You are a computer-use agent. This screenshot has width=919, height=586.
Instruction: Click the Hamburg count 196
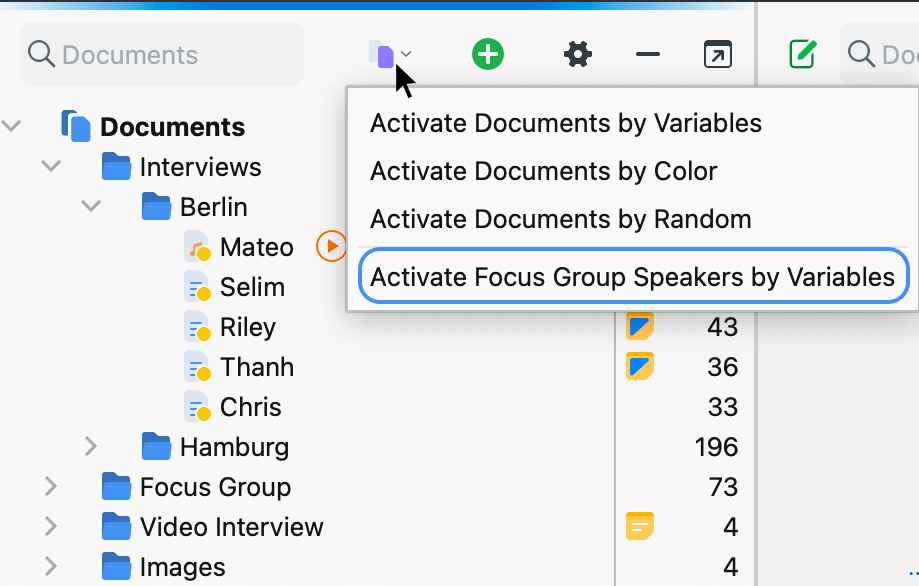pyautogui.click(x=716, y=447)
